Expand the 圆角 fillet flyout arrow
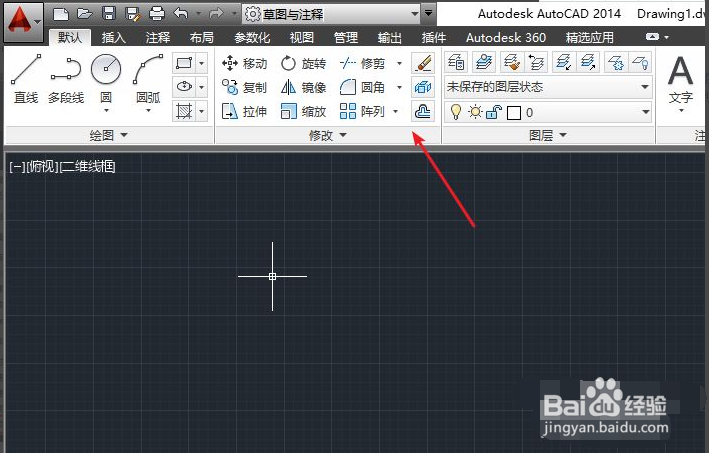The height and width of the screenshot is (453, 709). 399,87
